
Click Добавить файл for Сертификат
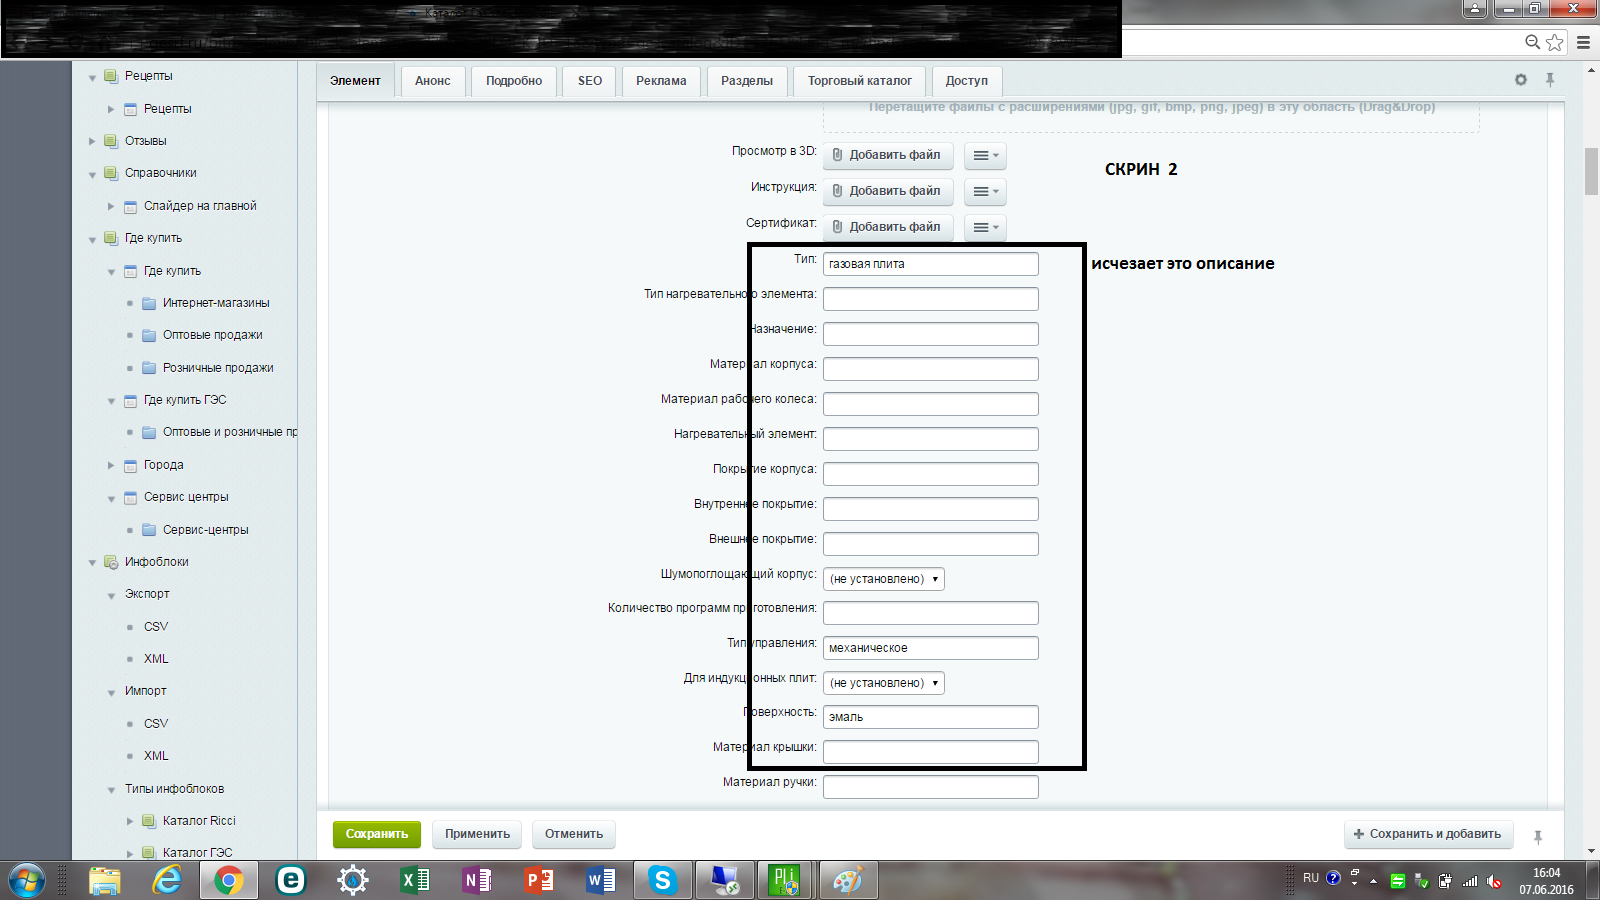[888, 227]
